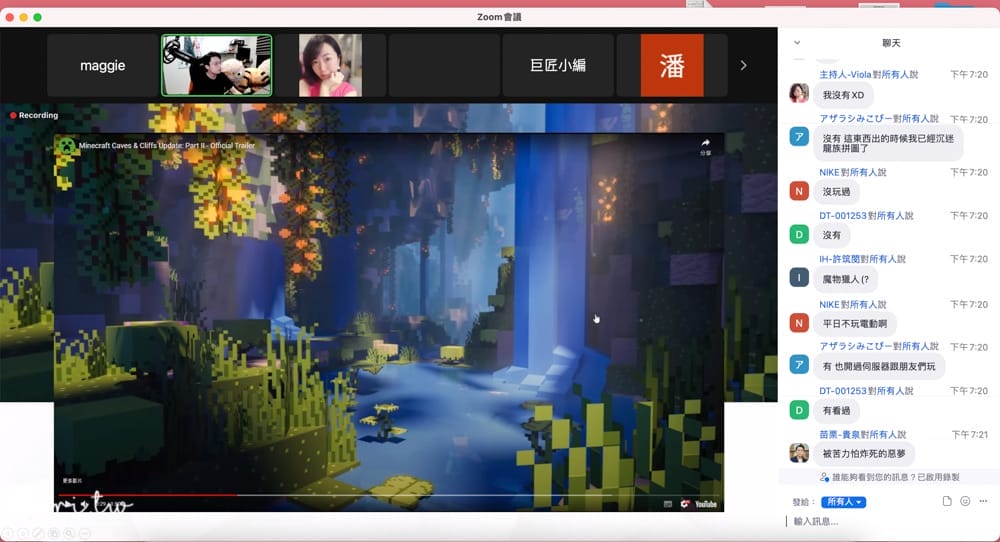Select the 巨匠小編 participant tile
Image resolution: width=1000 pixels, height=542 pixels.
click(558, 65)
